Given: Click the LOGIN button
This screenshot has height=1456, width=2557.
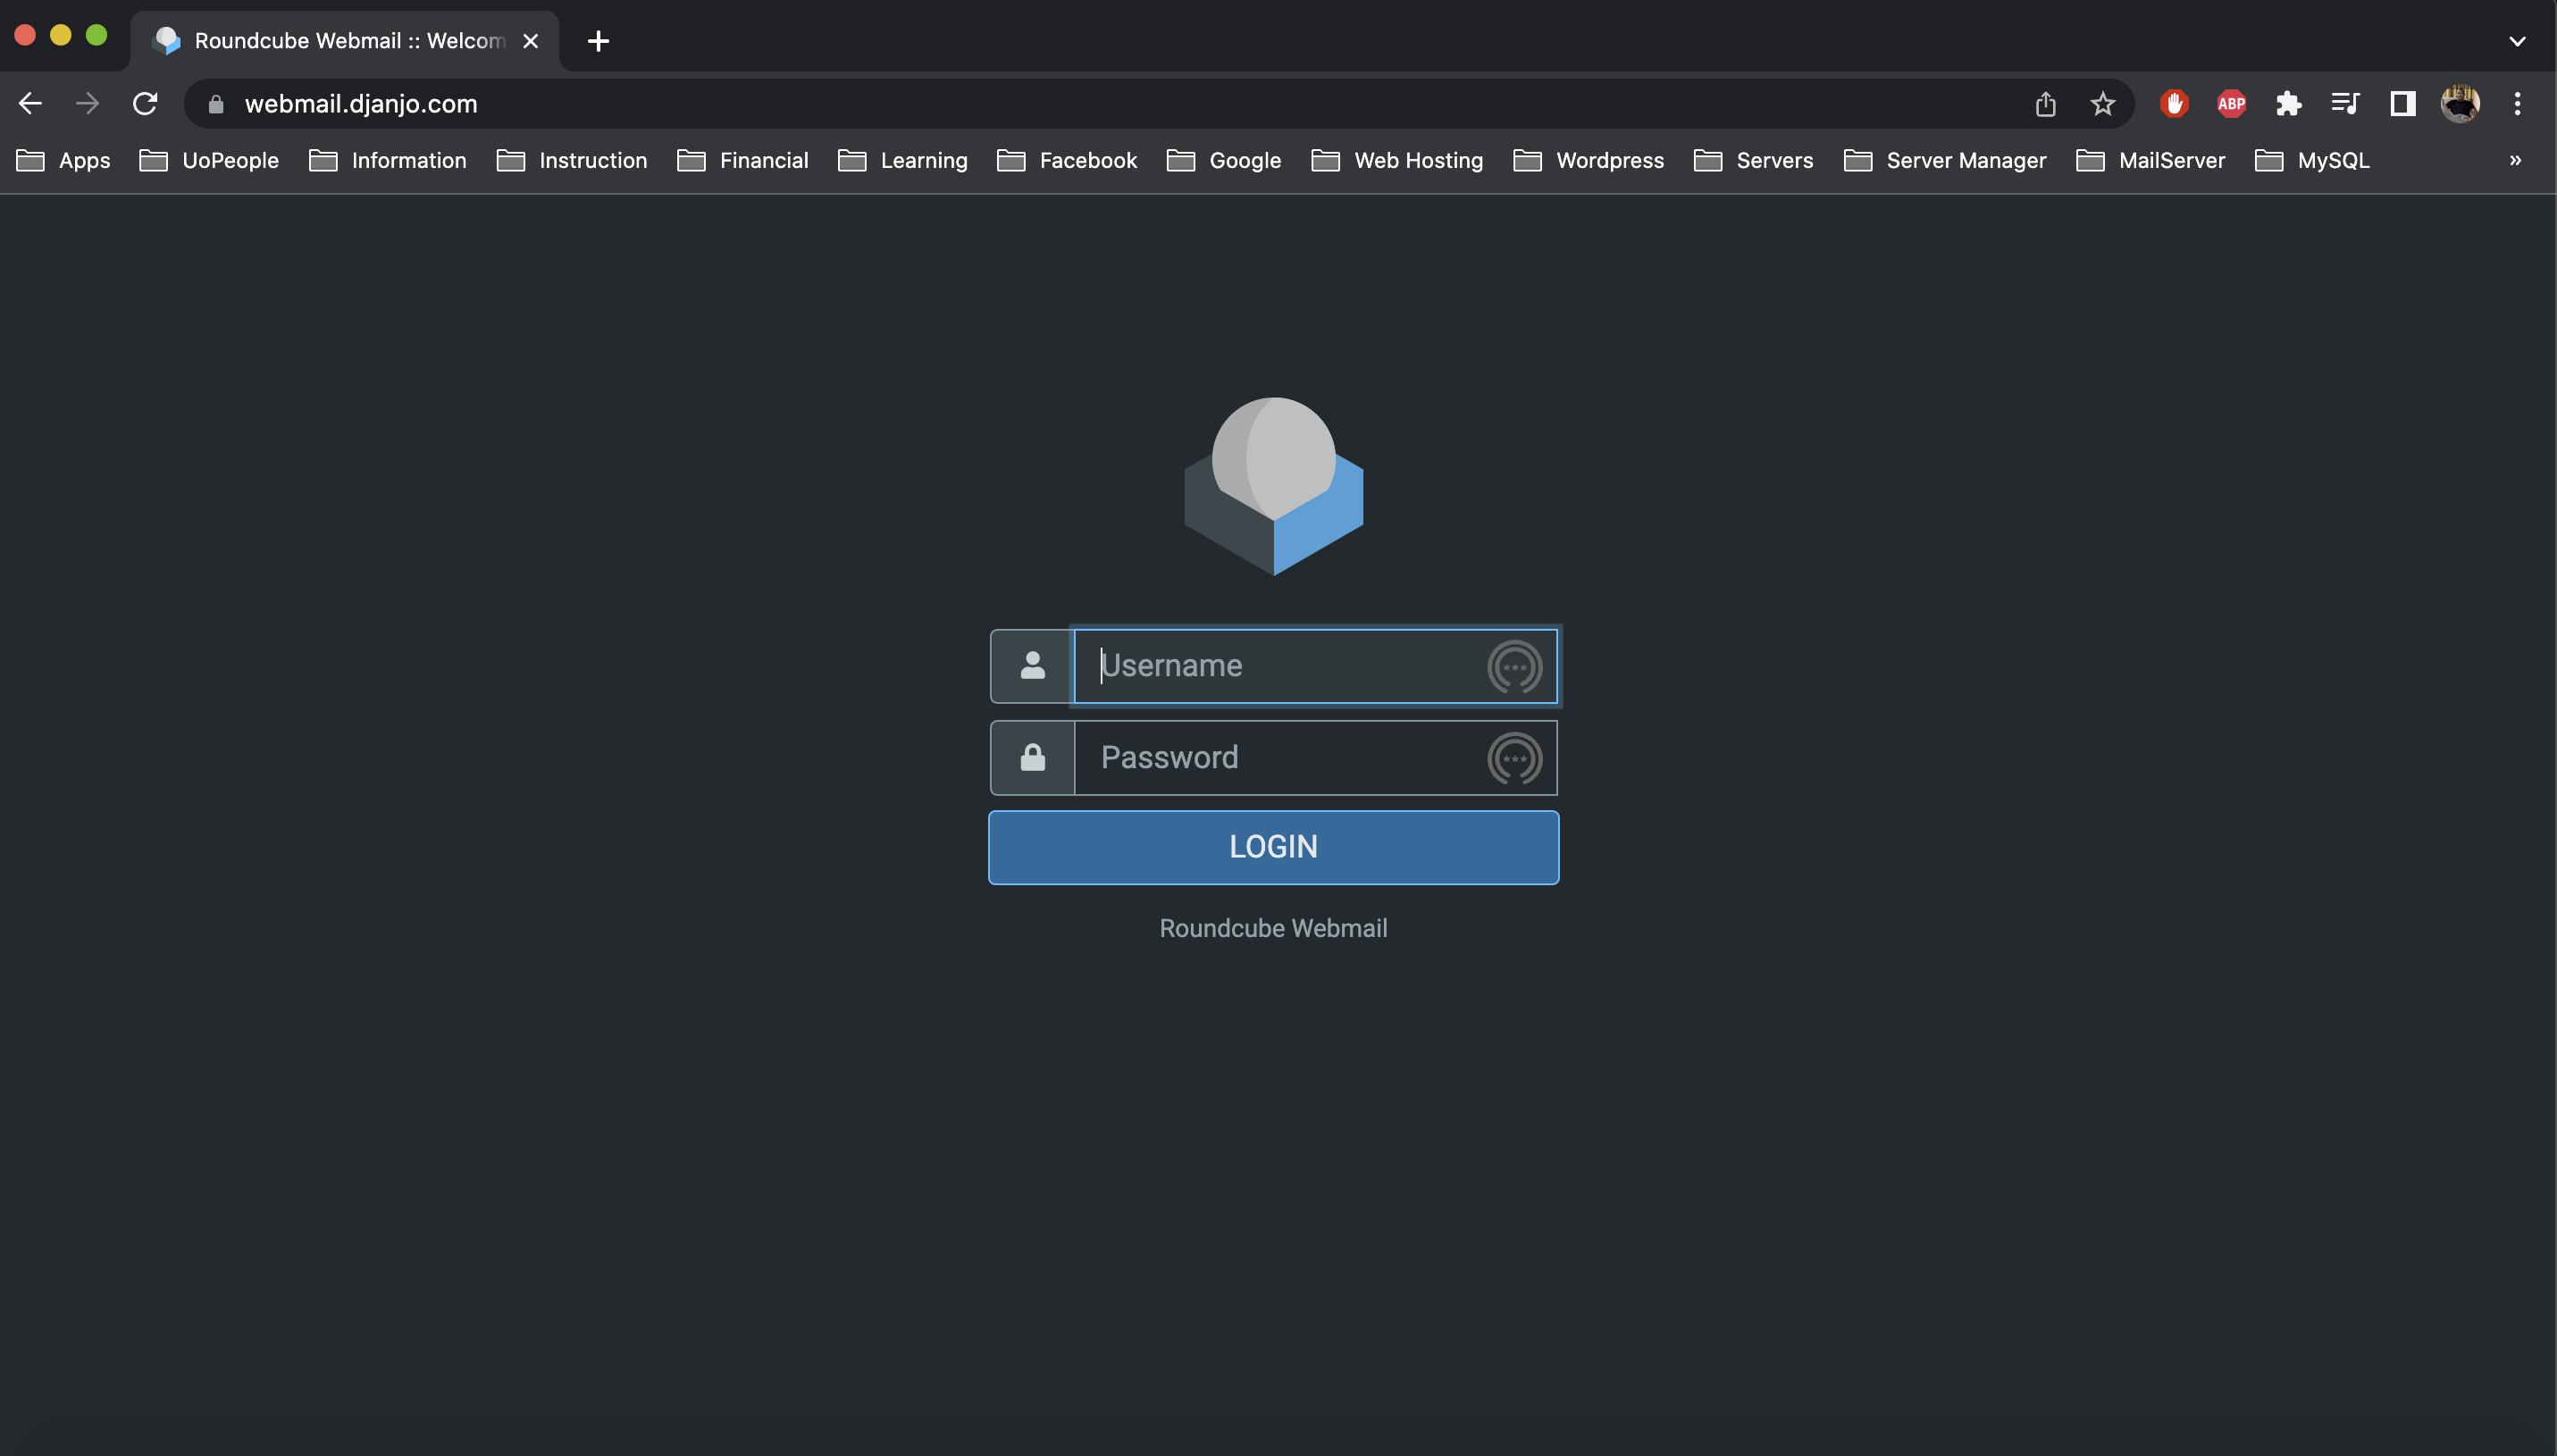Looking at the screenshot, I should tap(1273, 847).
